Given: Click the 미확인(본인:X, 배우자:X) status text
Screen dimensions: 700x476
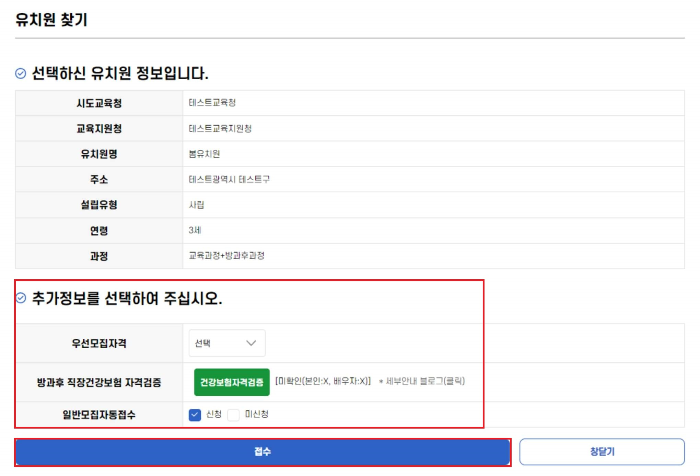Looking at the screenshot, I should [323, 381].
